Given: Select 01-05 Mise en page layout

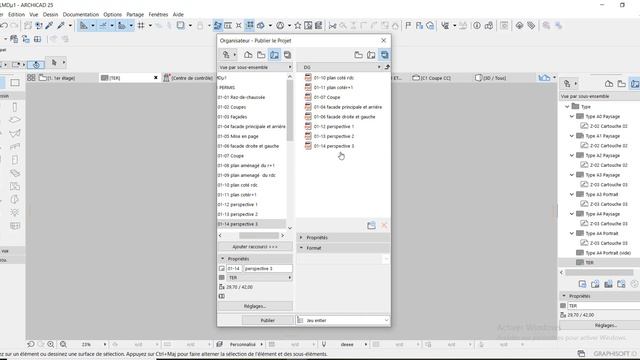Looking at the screenshot, I should click(238, 136).
